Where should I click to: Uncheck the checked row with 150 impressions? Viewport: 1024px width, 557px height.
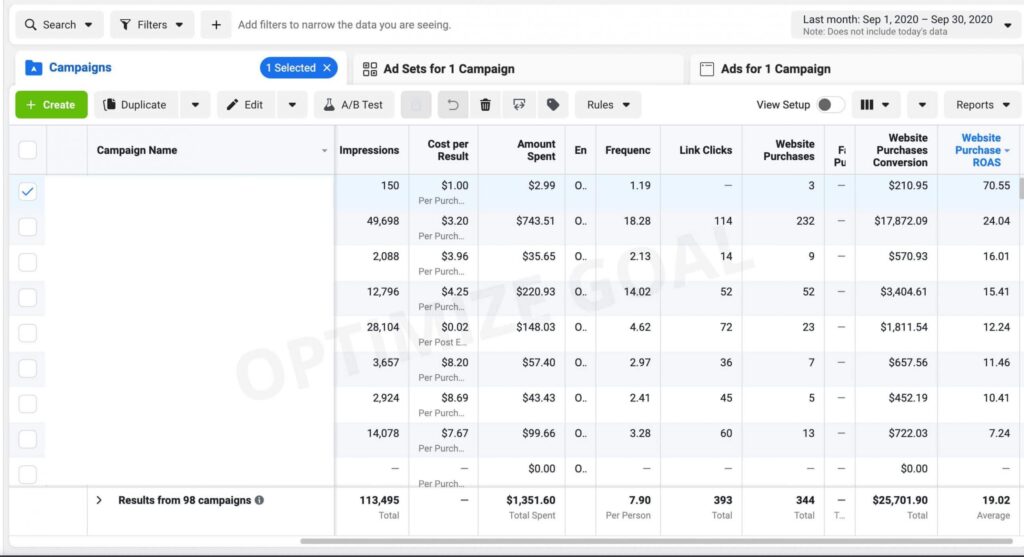coord(27,191)
